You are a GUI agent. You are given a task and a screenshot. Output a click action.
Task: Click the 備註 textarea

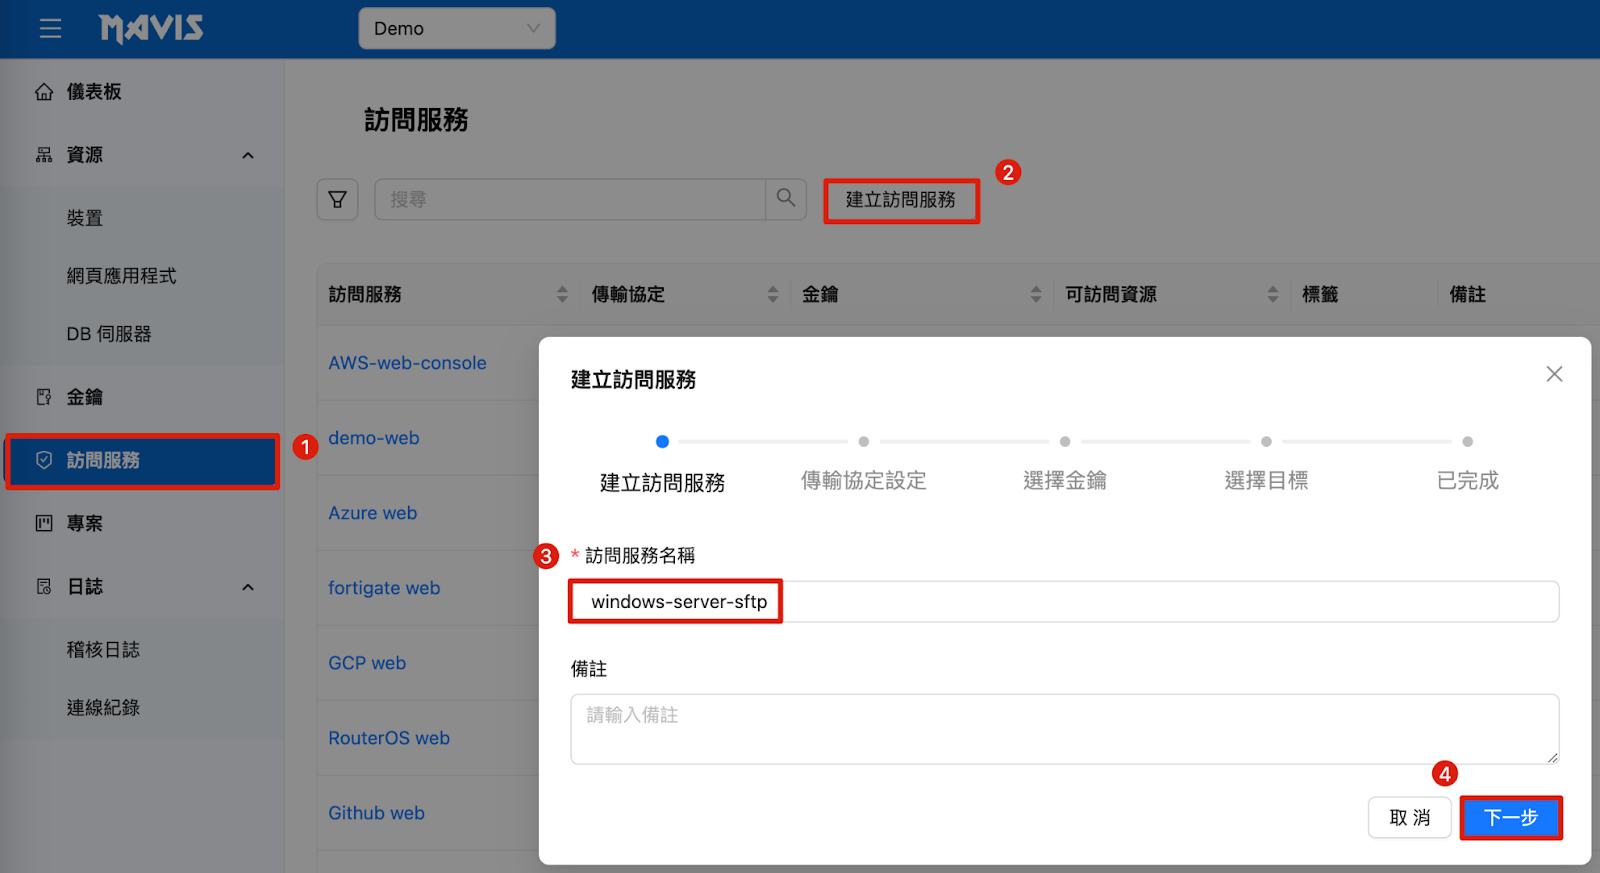point(1063,729)
